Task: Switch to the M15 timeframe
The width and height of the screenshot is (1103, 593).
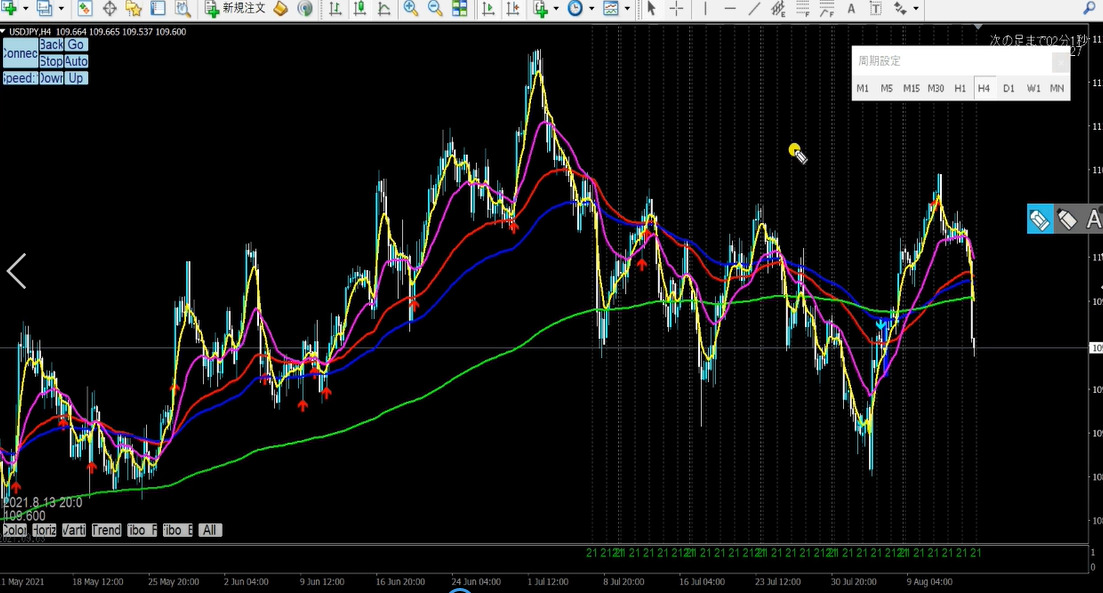Action: pos(911,88)
